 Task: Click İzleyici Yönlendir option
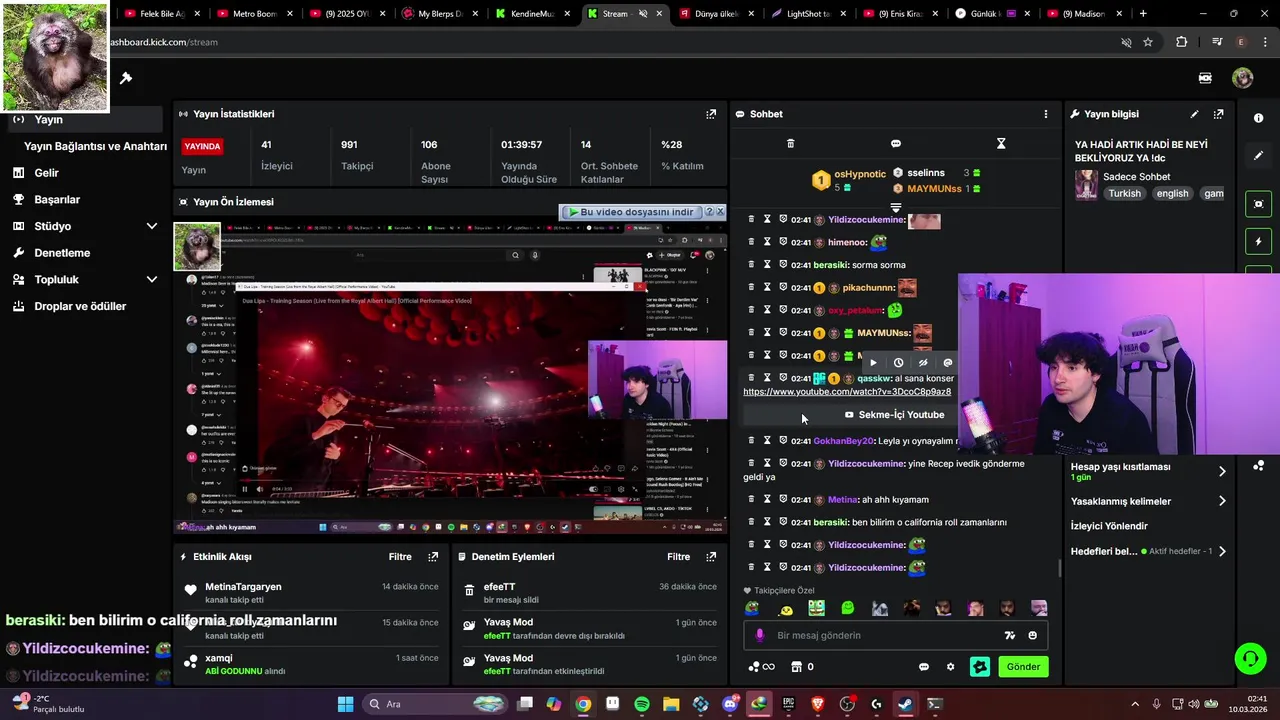pyautogui.click(x=1109, y=526)
